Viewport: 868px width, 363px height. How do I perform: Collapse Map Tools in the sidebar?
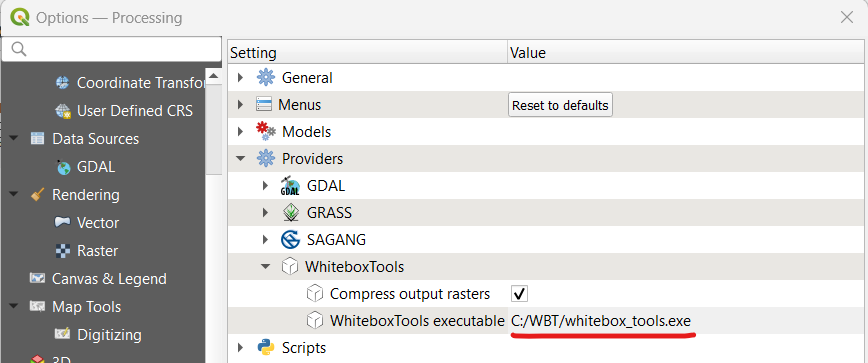point(14,307)
